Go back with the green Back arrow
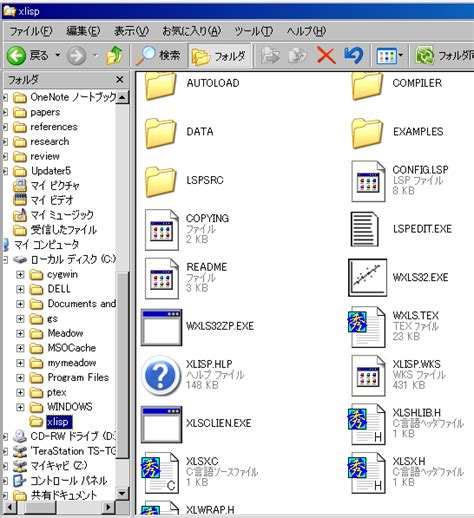Screen dimensions: 474x518 point(16,55)
